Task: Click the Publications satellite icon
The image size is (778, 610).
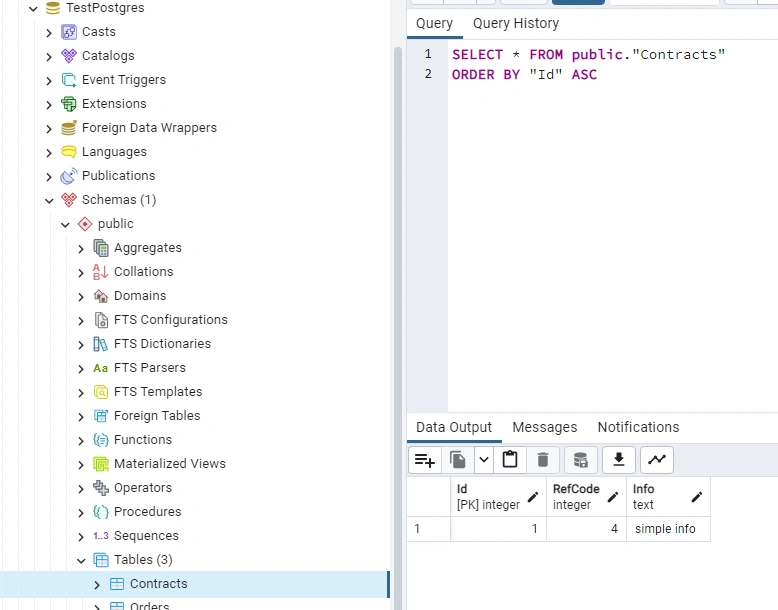Action: pyautogui.click(x=68, y=176)
